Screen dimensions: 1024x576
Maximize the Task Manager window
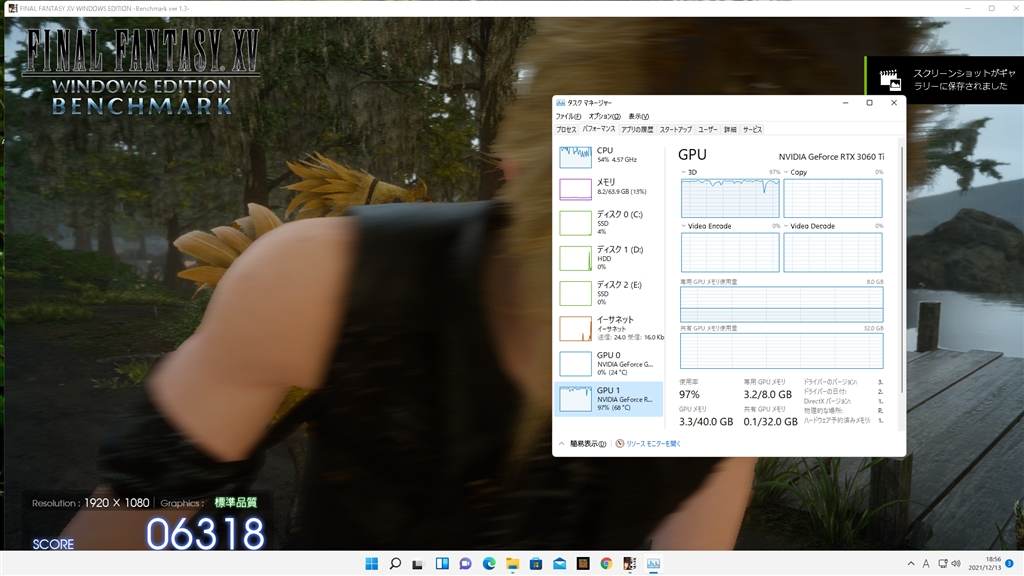point(869,103)
